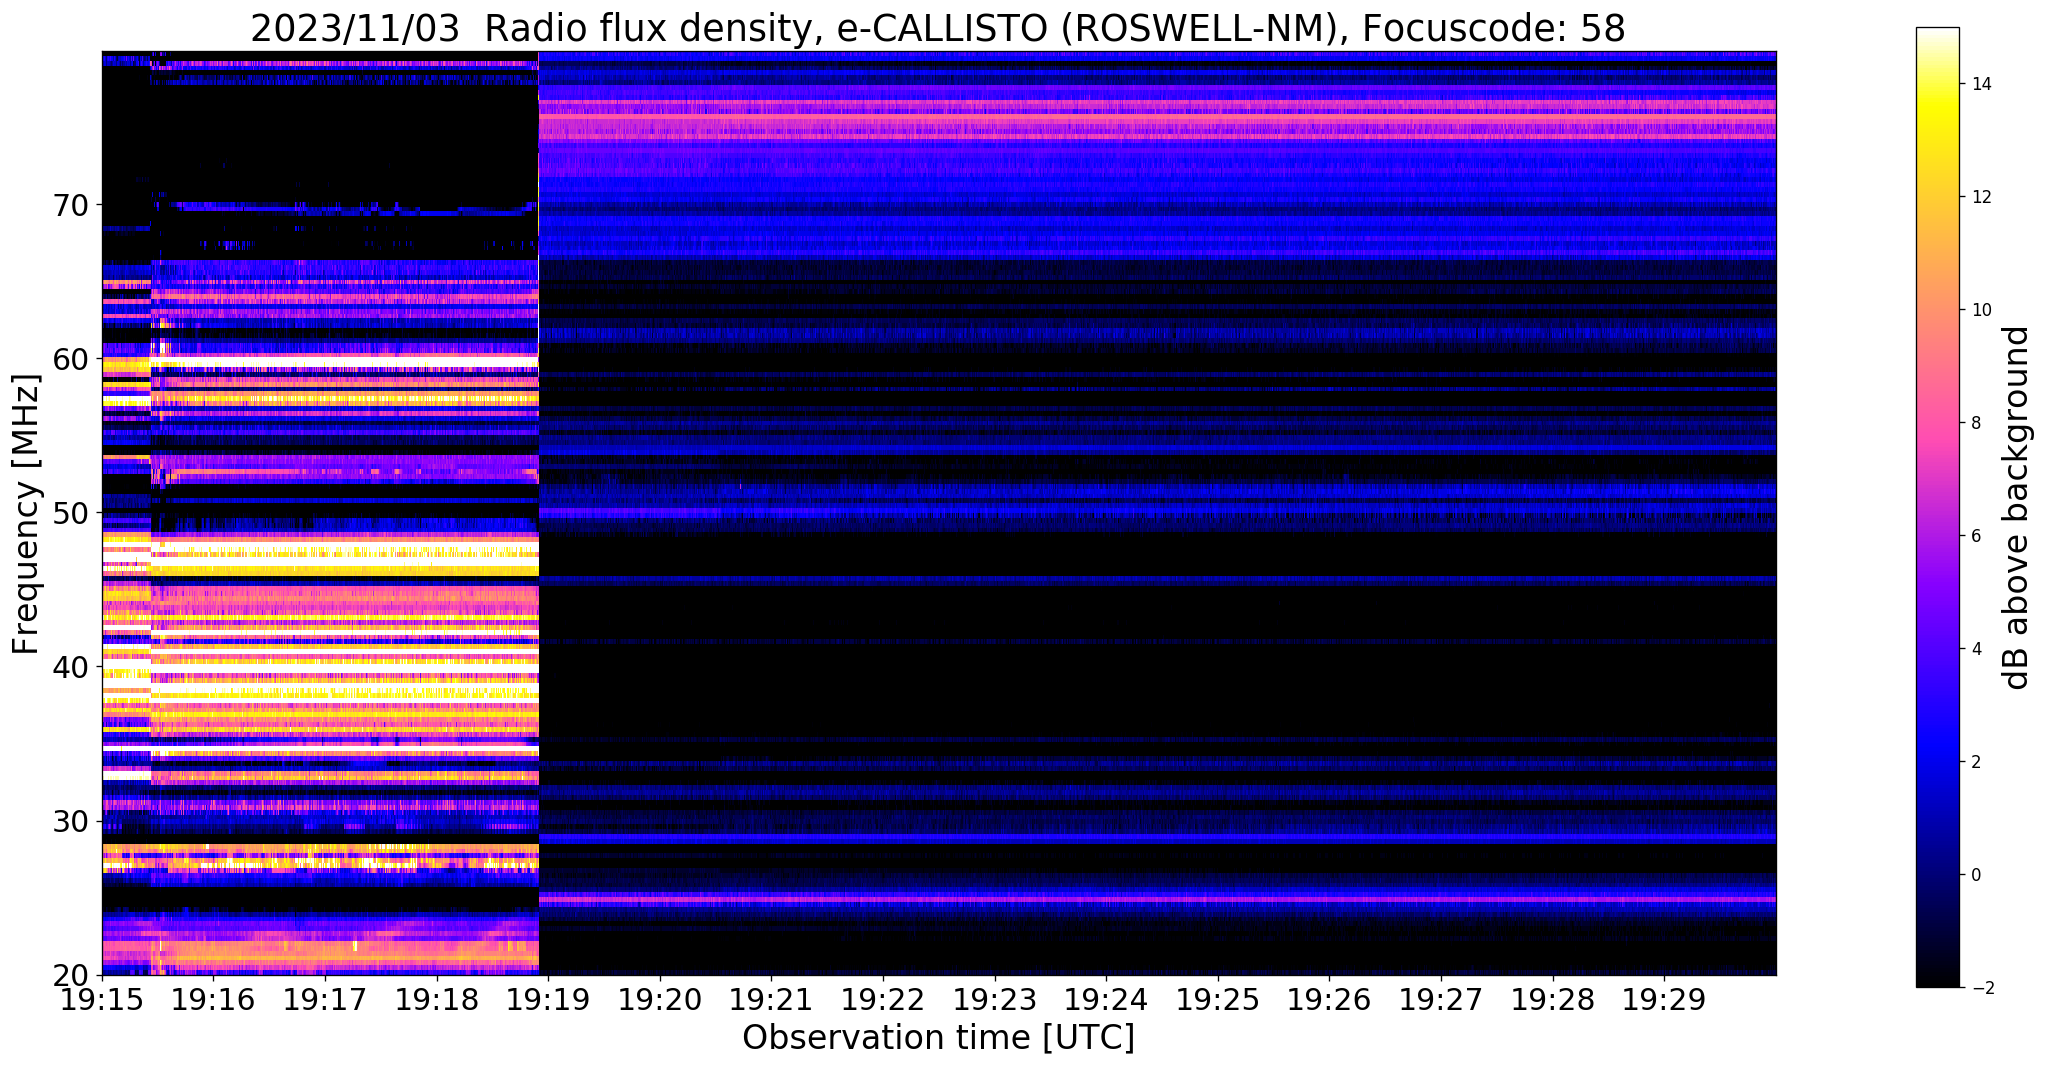Viewport: 2047px width, 1067px height.
Task: Click the 20 MHz frequency tick label
Action: pyautogui.click(x=71, y=975)
